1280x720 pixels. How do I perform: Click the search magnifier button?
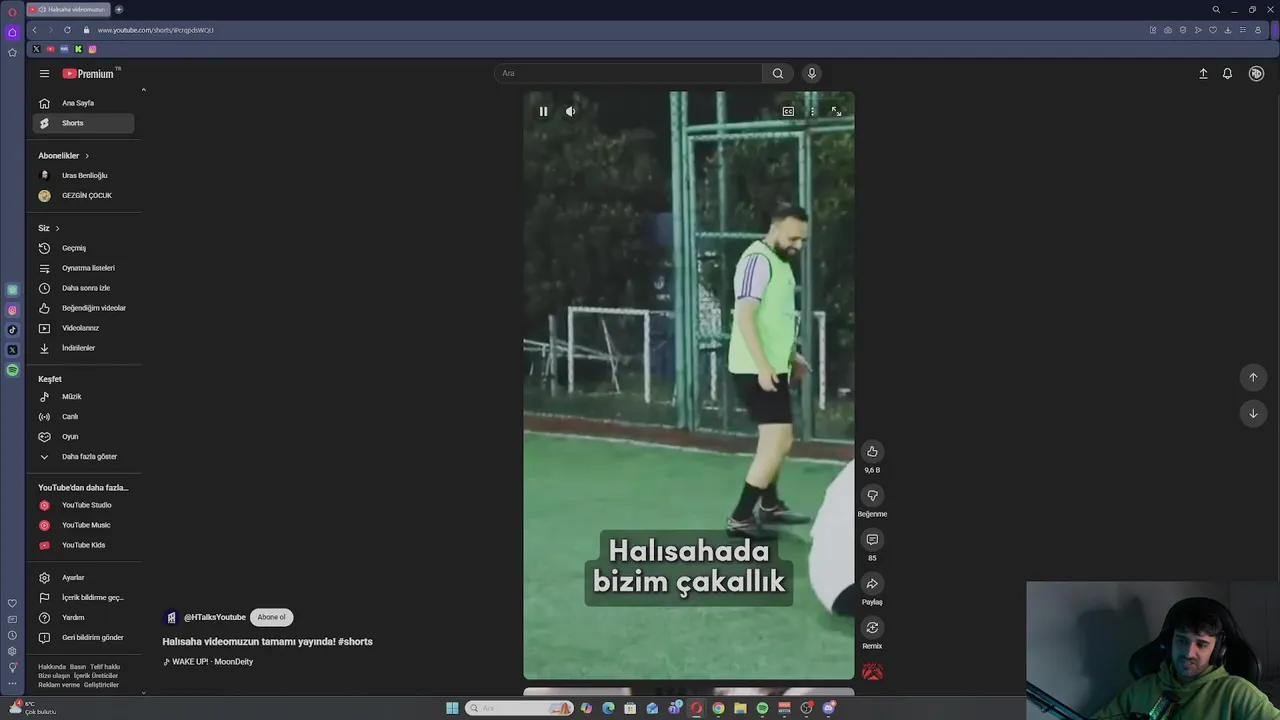pos(778,73)
